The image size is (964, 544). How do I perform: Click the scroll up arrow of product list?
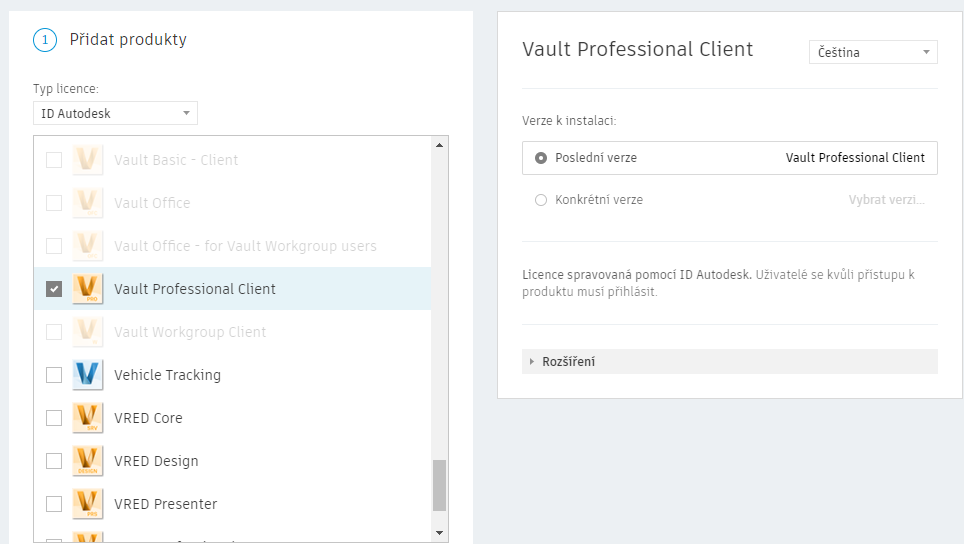pyautogui.click(x=439, y=146)
